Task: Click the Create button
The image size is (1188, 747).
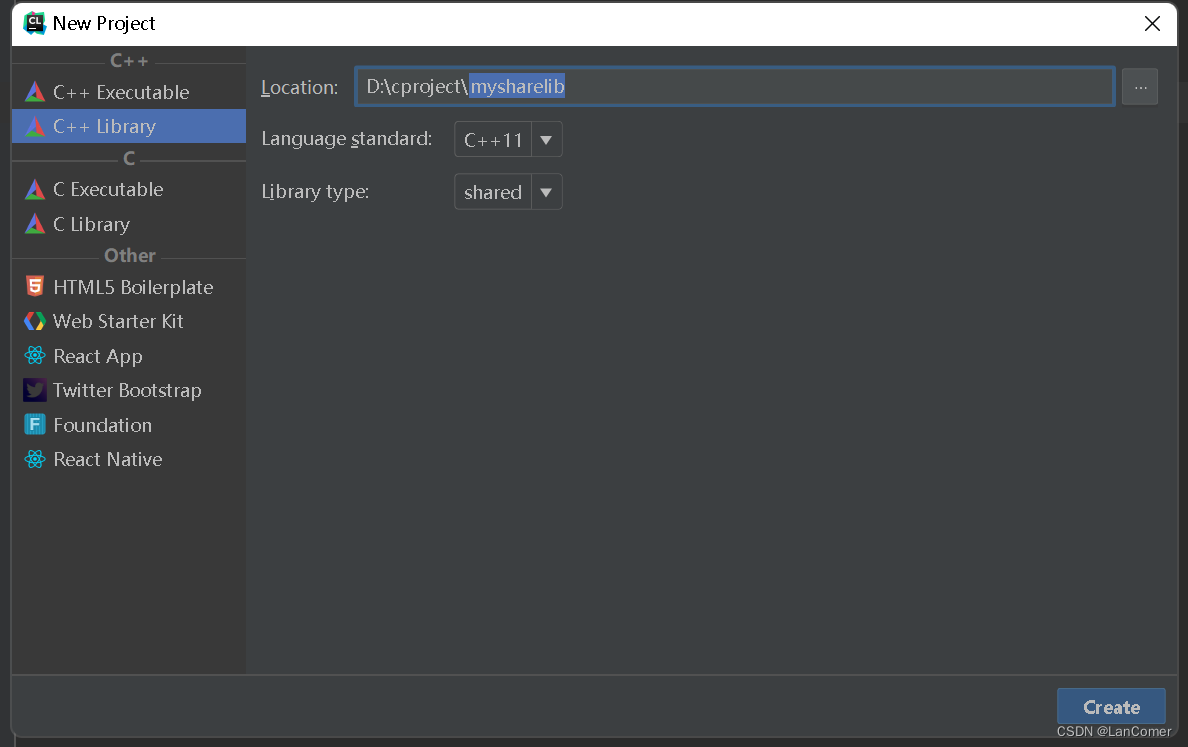Action: tap(1111, 707)
